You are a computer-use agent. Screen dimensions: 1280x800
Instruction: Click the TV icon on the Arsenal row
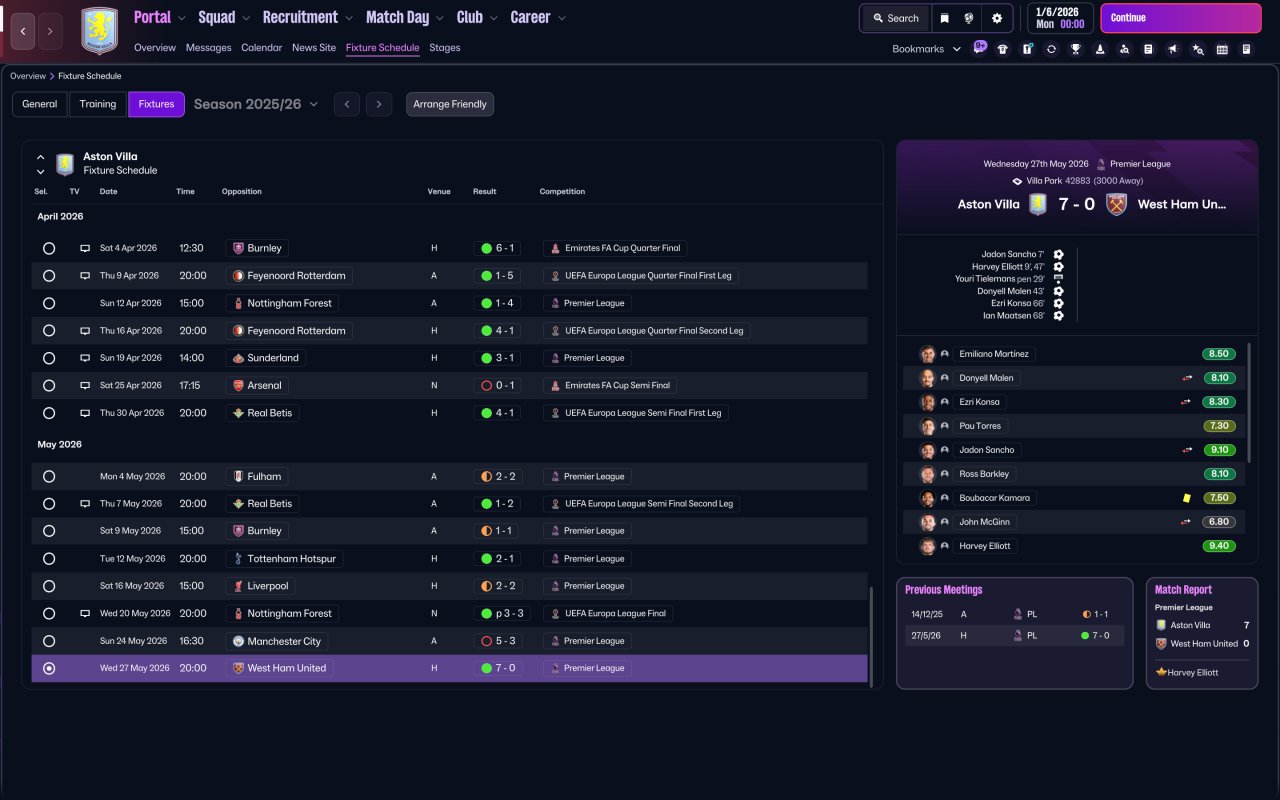click(85, 385)
